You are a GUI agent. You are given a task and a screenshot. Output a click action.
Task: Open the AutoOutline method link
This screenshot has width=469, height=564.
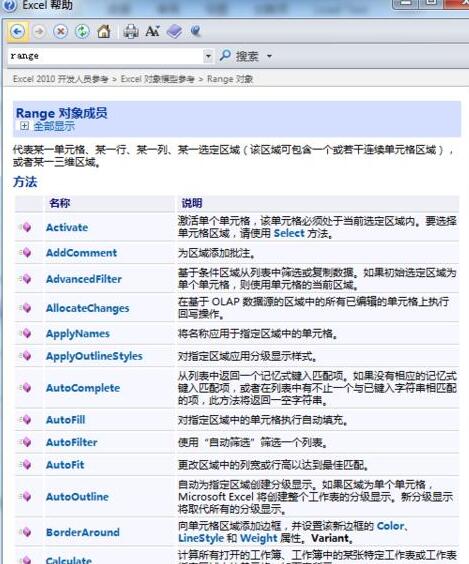[x=77, y=497]
